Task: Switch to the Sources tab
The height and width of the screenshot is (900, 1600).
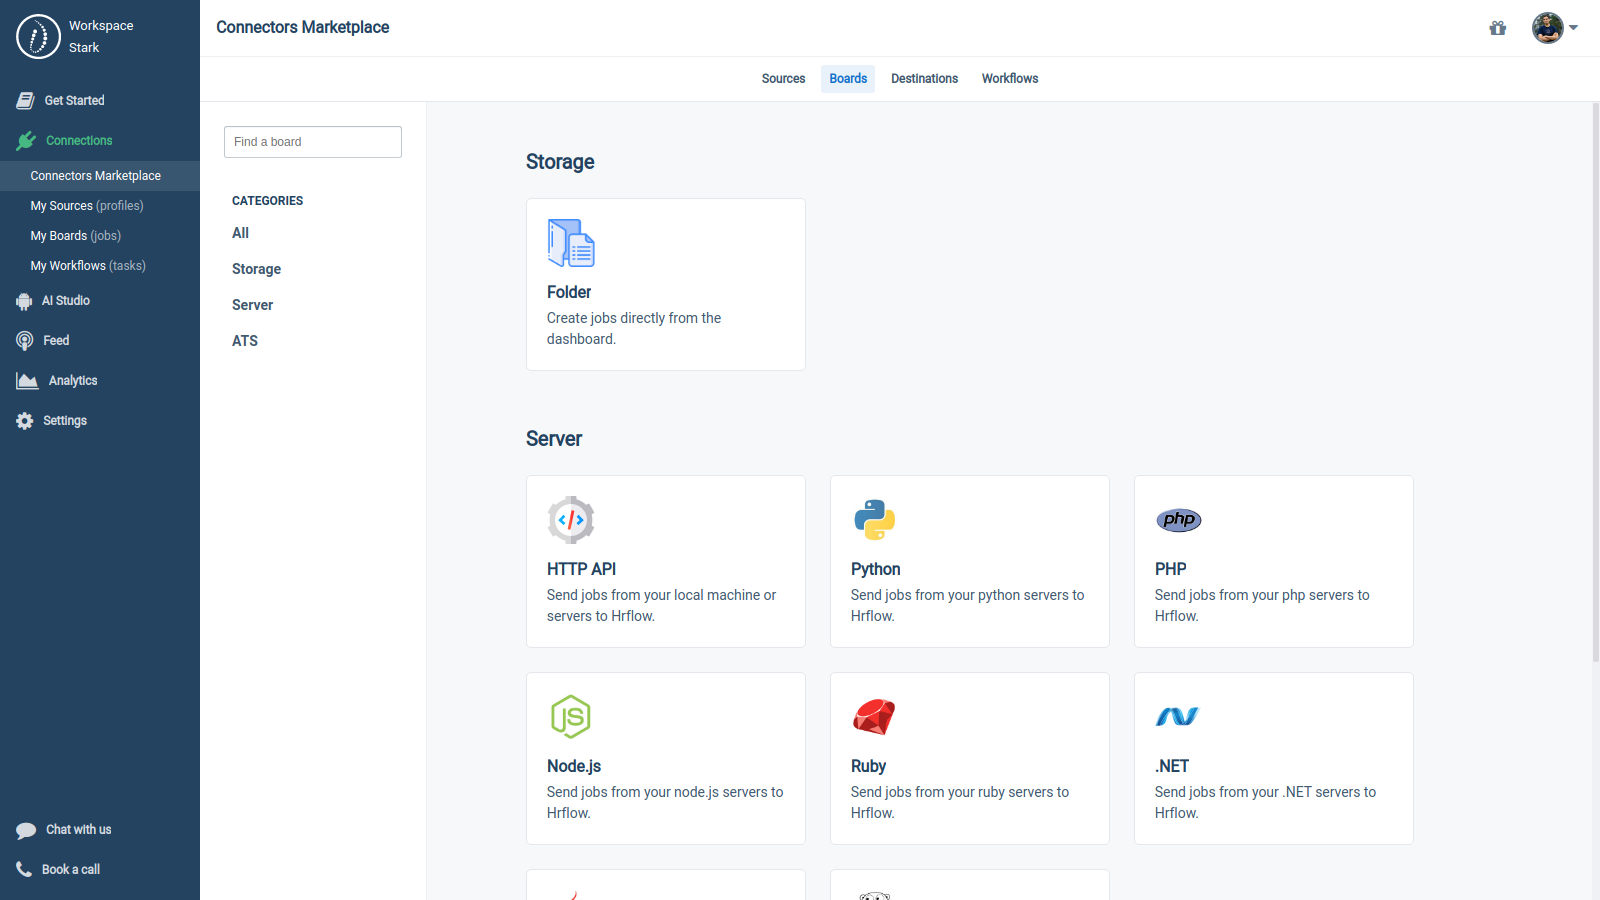Action: pyautogui.click(x=783, y=79)
